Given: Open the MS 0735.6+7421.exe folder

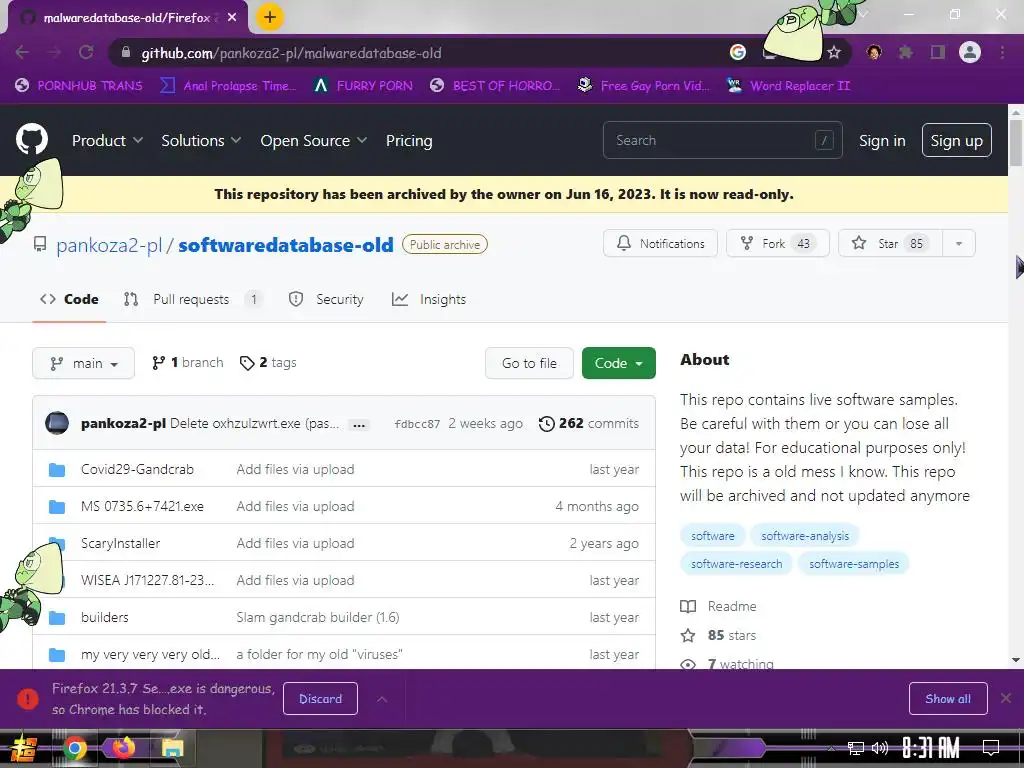Looking at the screenshot, I should pos(142,507).
